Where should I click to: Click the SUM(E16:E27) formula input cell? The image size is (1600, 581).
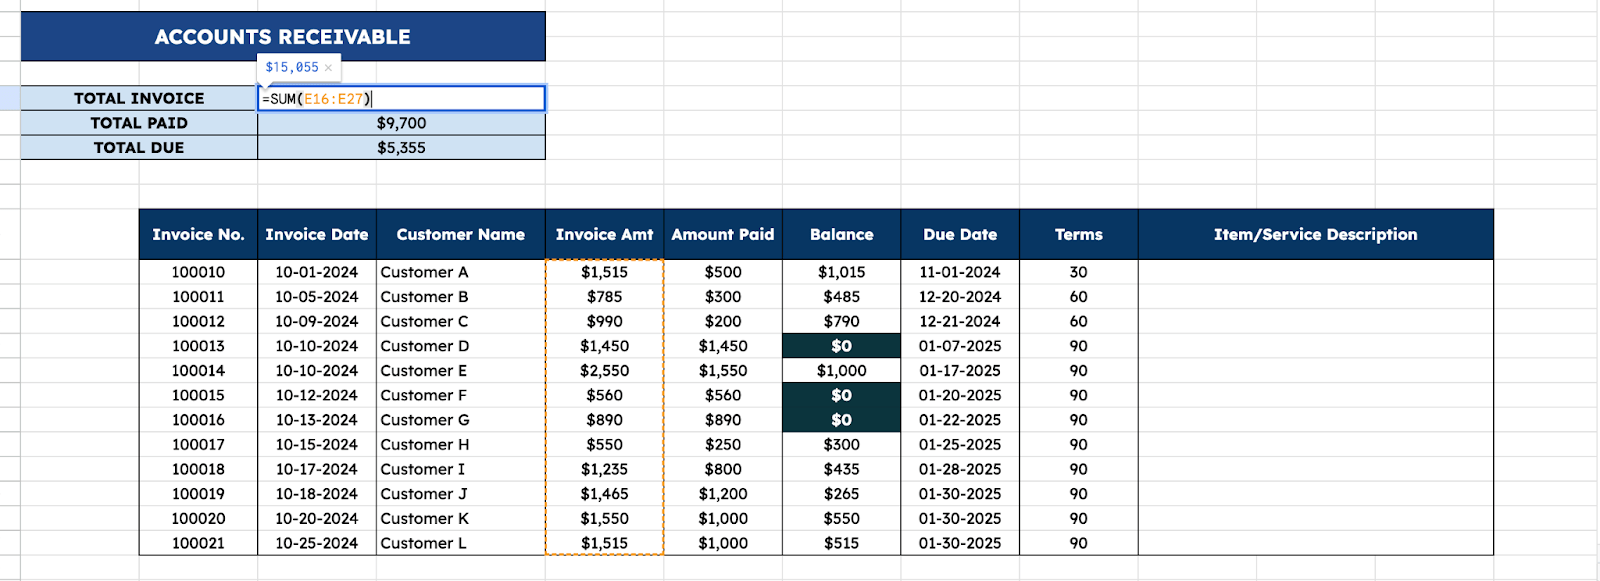401,98
